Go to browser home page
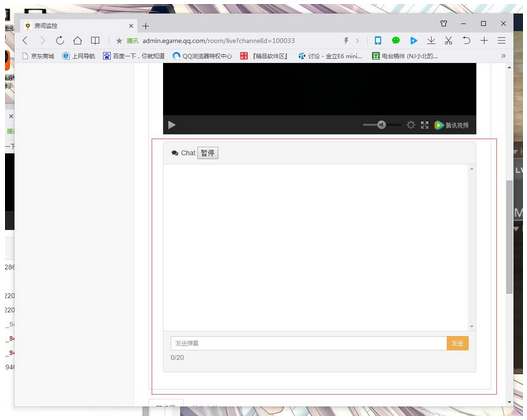This screenshot has height=420, width=527. click(x=78, y=41)
